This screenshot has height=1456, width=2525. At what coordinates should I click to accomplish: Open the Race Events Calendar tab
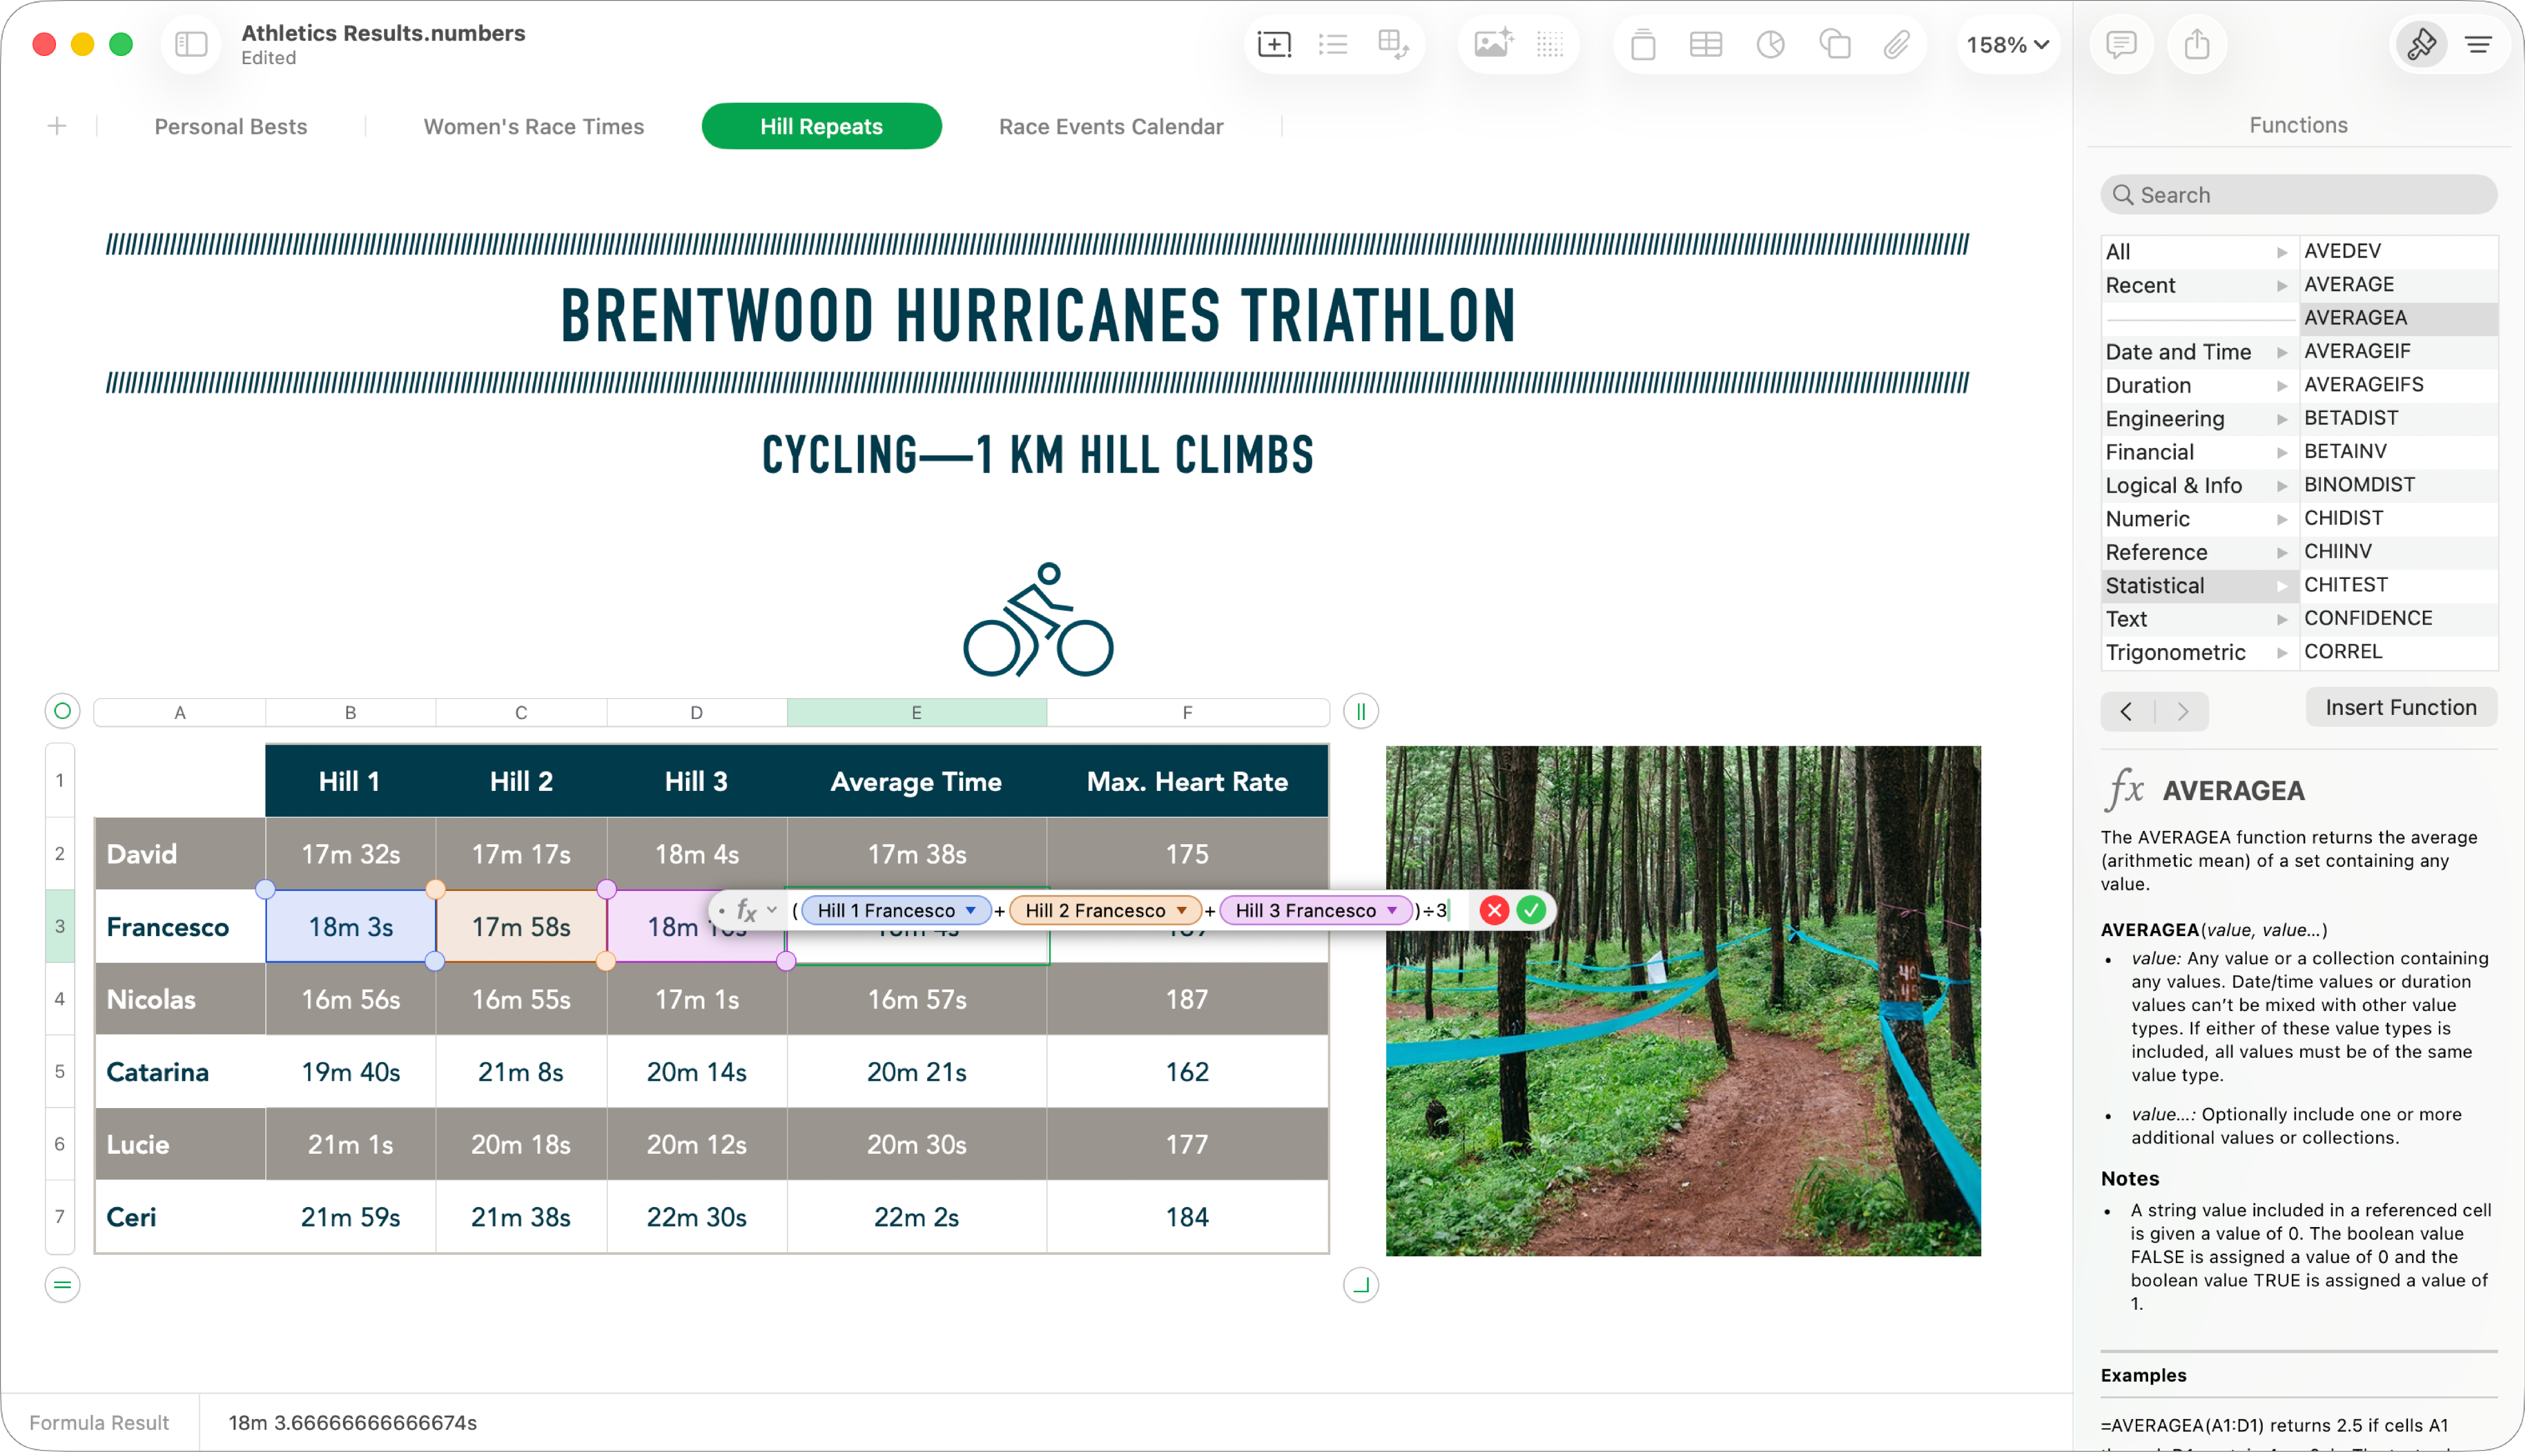[x=1110, y=127]
